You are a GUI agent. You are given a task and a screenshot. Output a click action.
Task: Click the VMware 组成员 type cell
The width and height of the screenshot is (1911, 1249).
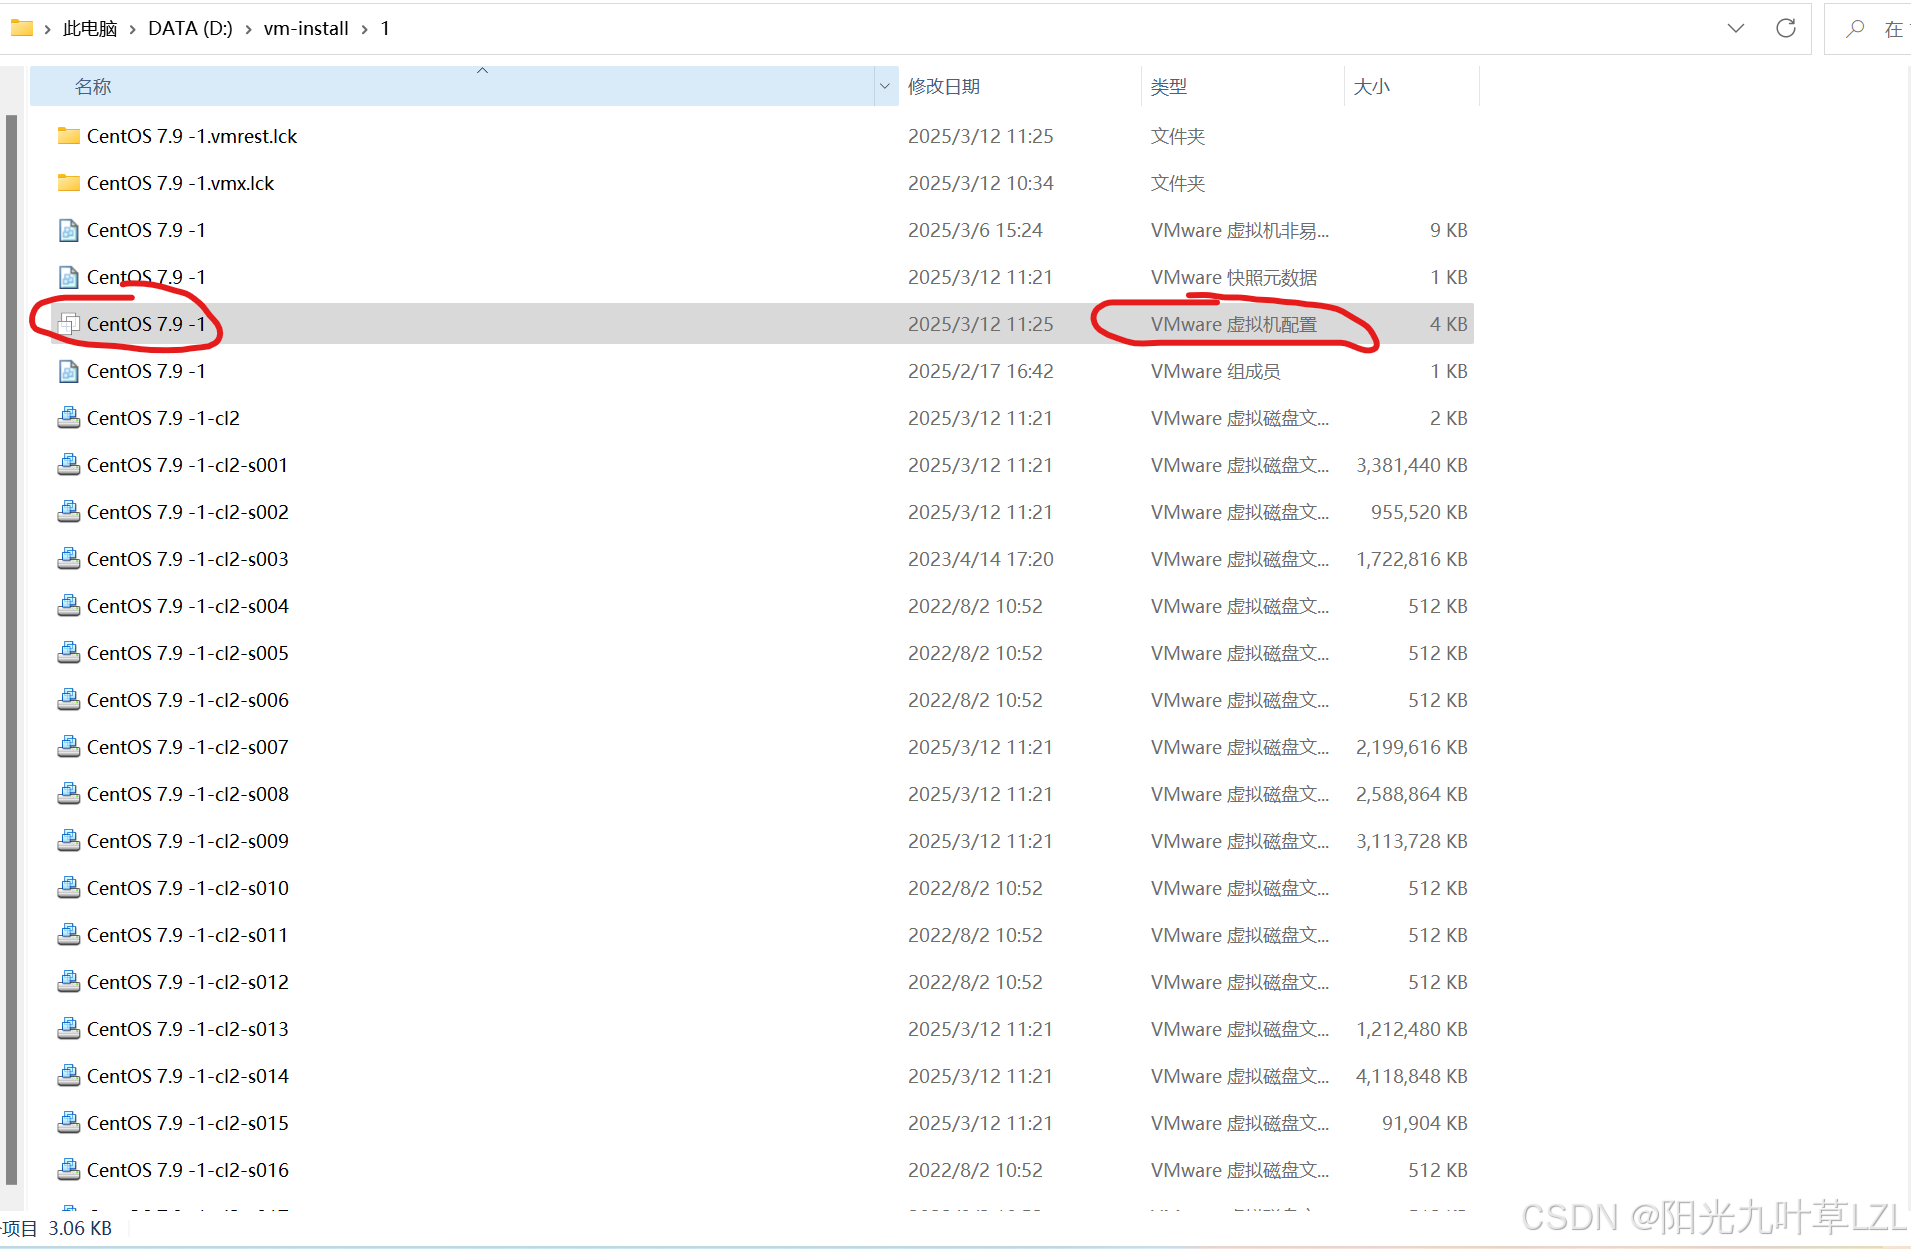click(x=1215, y=371)
